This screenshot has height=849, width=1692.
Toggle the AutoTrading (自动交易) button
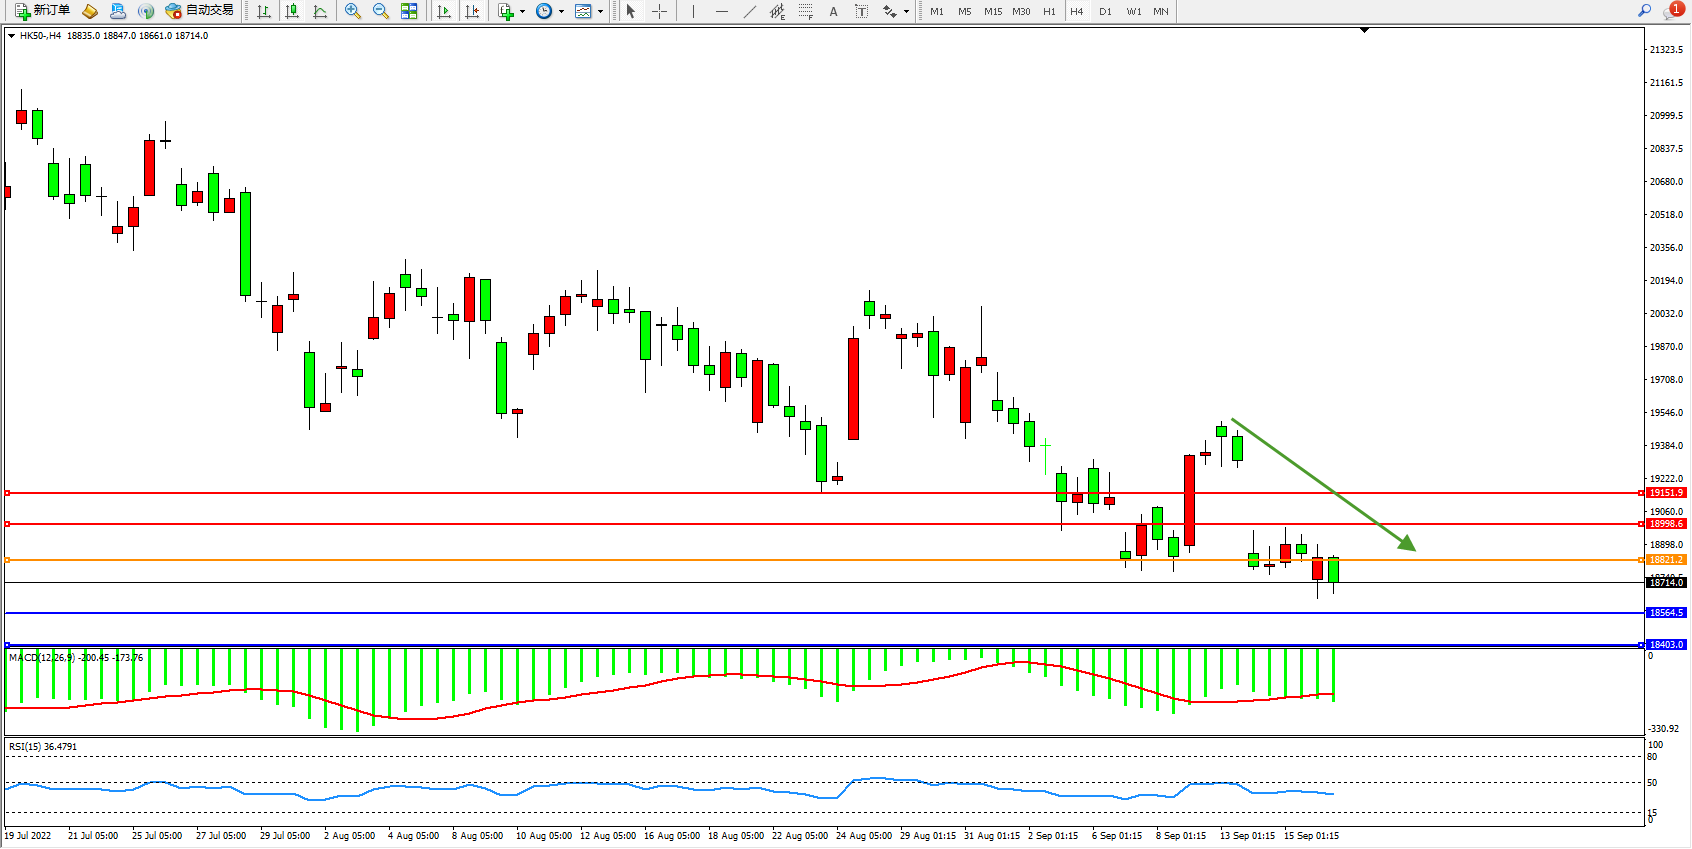(x=199, y=11)
